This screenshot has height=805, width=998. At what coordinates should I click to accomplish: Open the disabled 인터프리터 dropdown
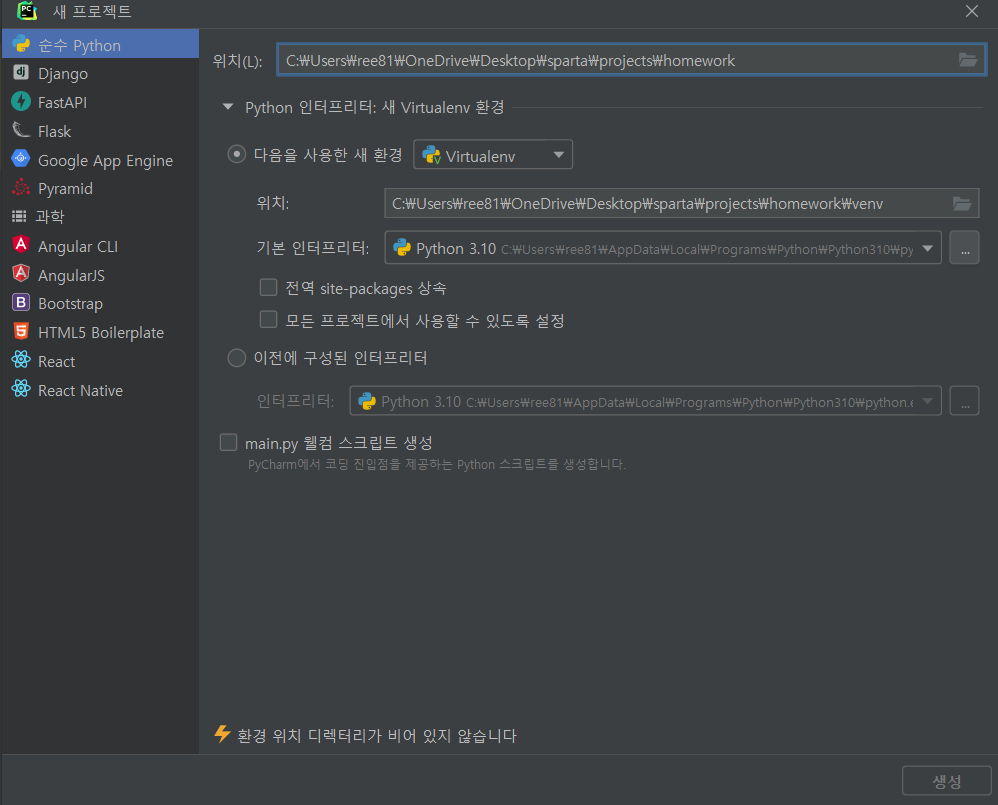tap(645, 401)
